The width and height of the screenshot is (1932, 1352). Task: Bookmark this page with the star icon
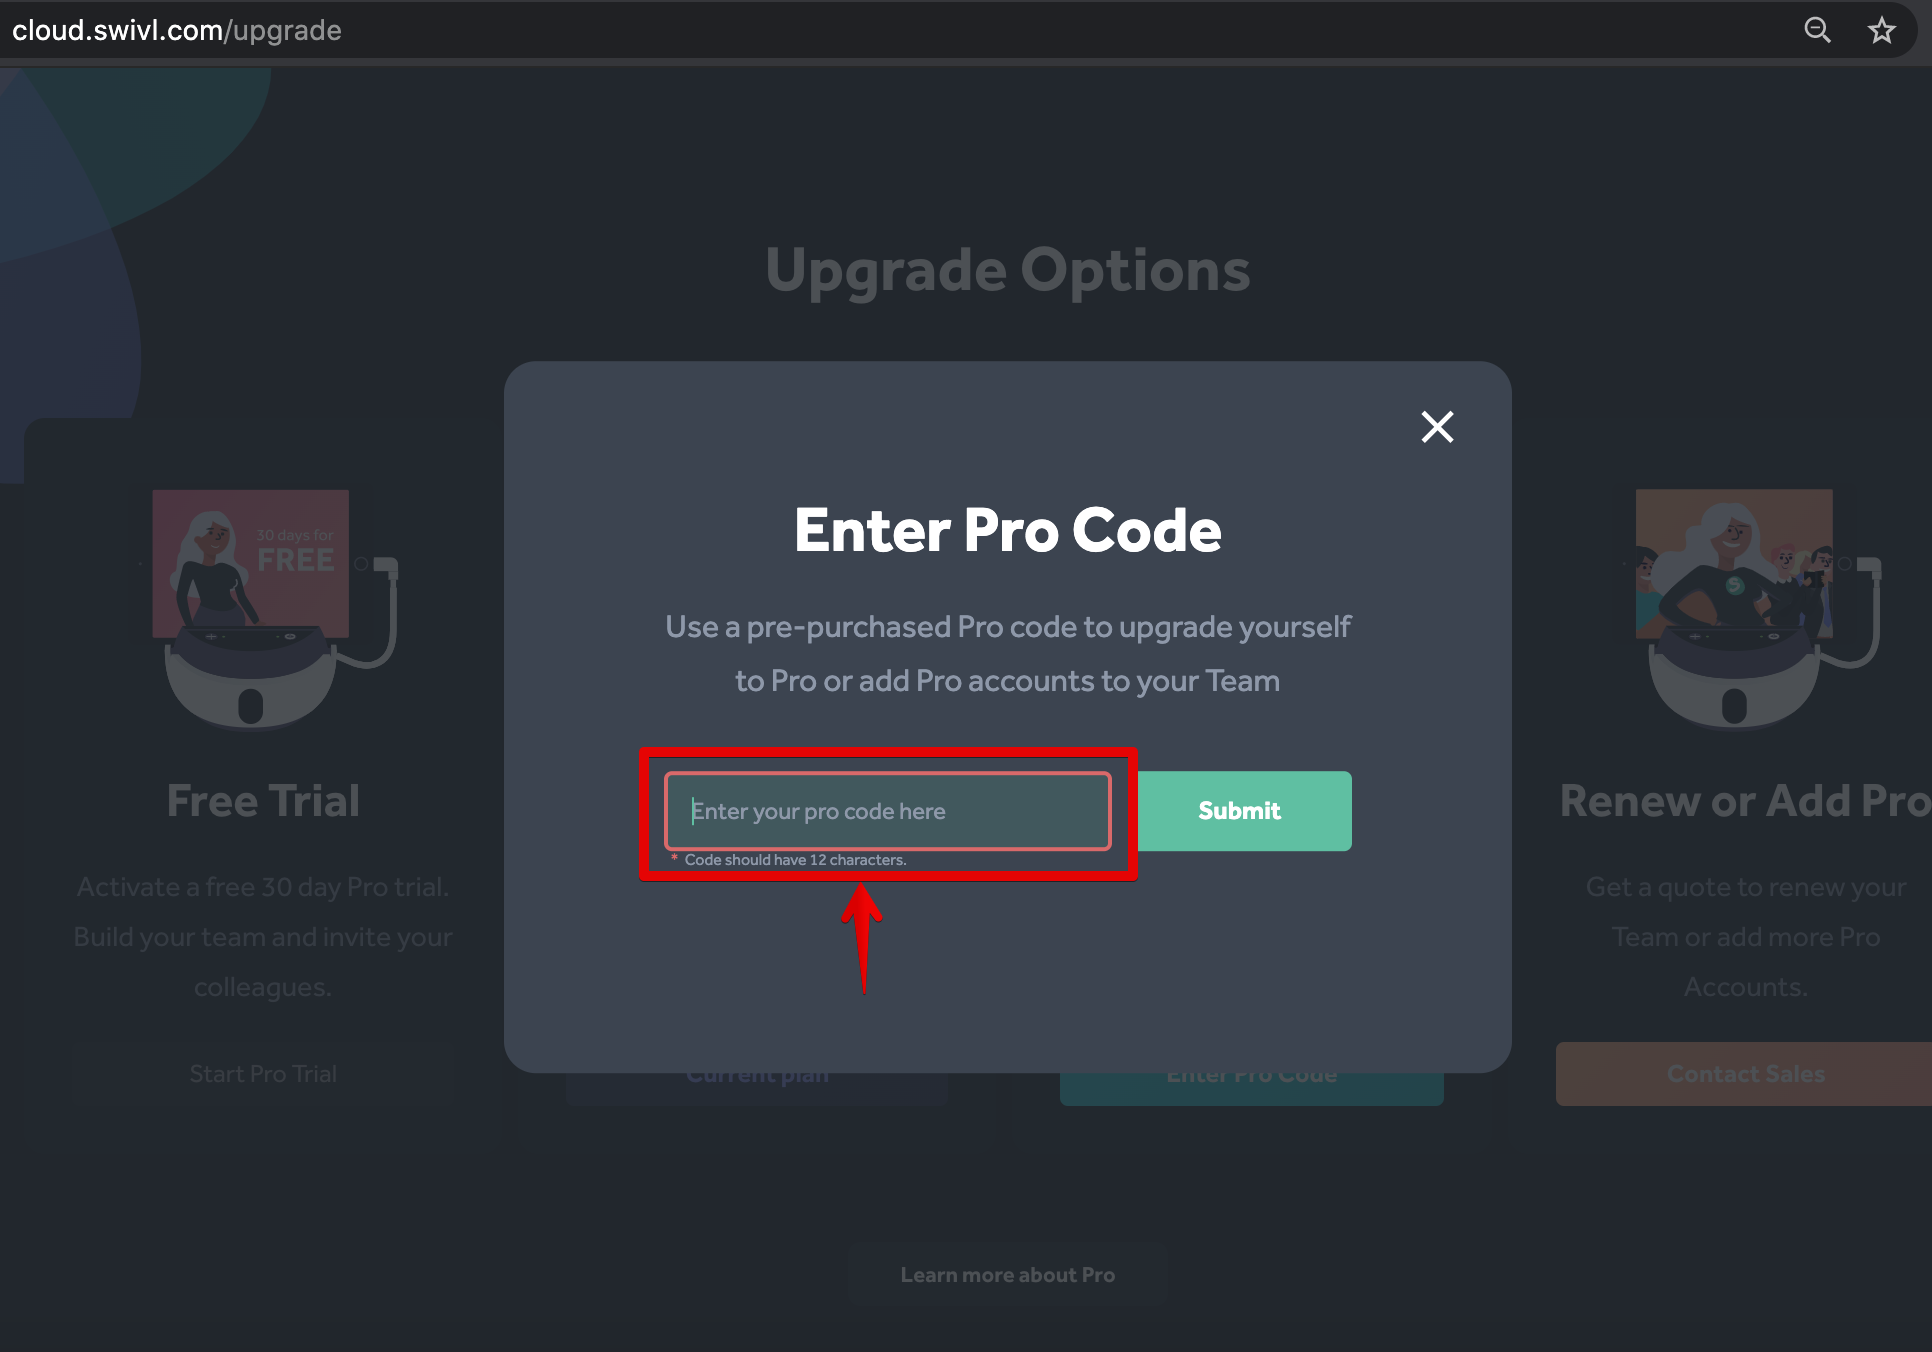1881,30
